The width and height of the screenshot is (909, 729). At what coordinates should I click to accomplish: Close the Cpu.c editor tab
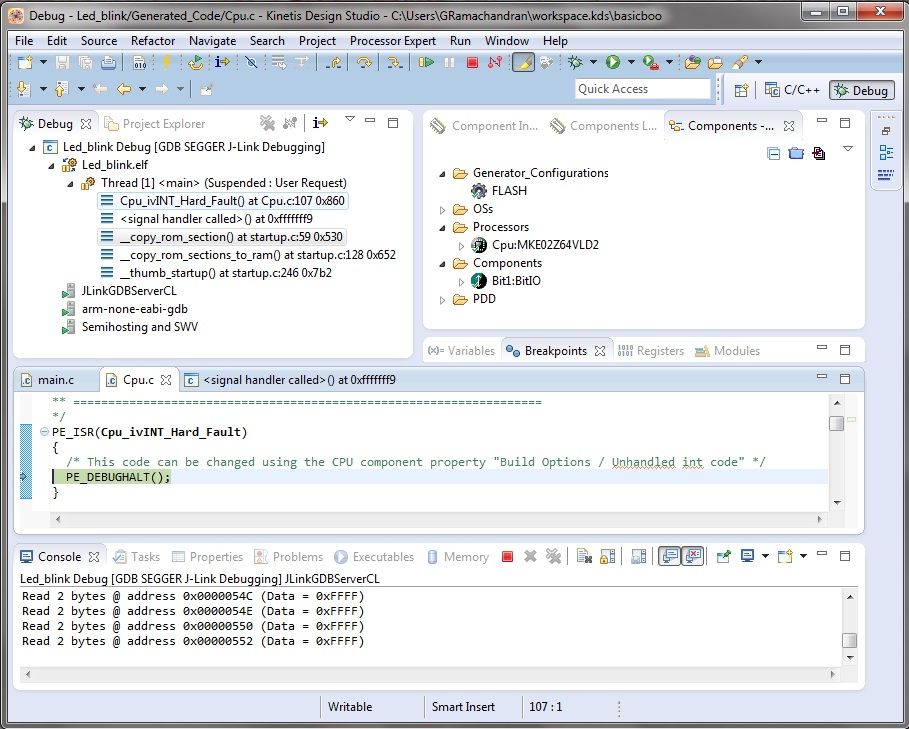pyautogui.click(x=166, y=380)
